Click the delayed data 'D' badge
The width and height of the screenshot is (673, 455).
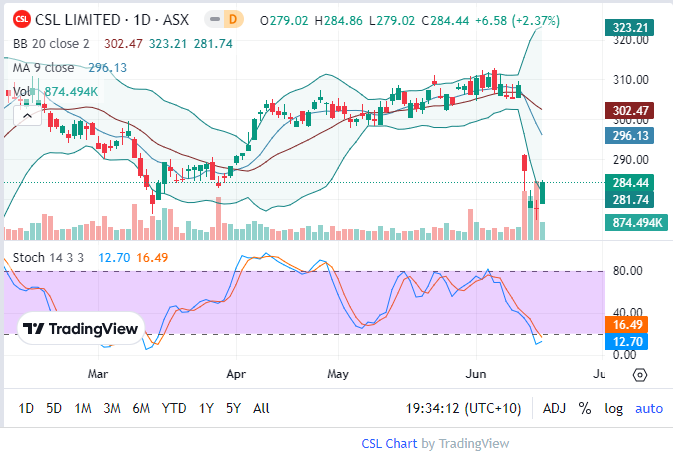click(233, 20)
